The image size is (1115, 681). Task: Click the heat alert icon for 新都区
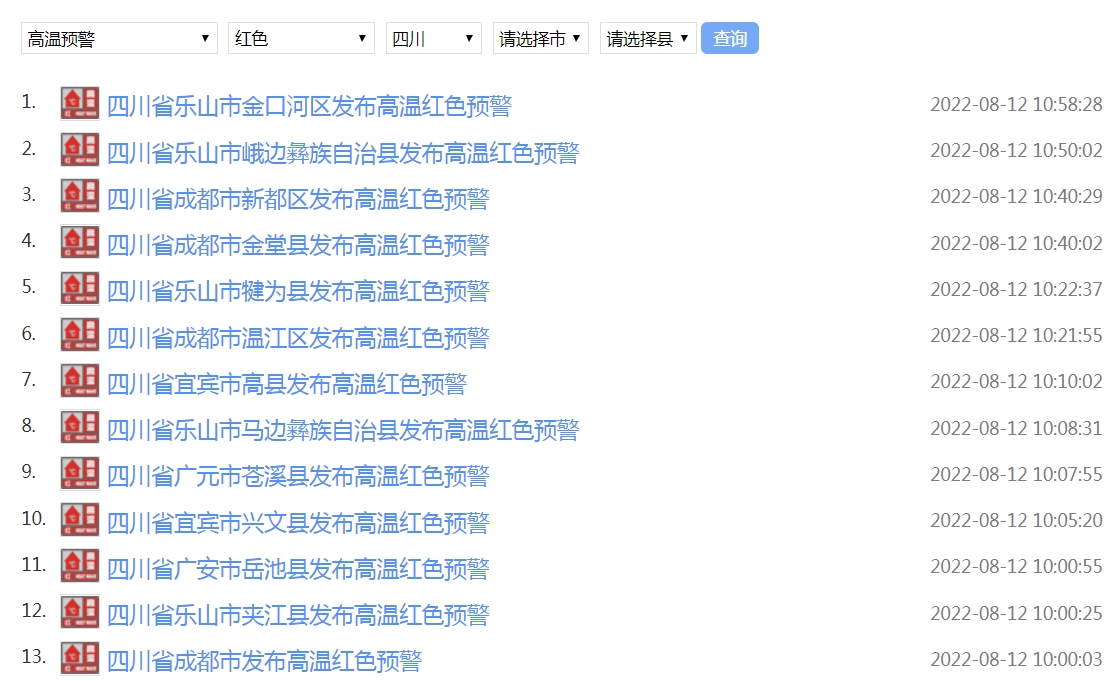coord(80,196)
